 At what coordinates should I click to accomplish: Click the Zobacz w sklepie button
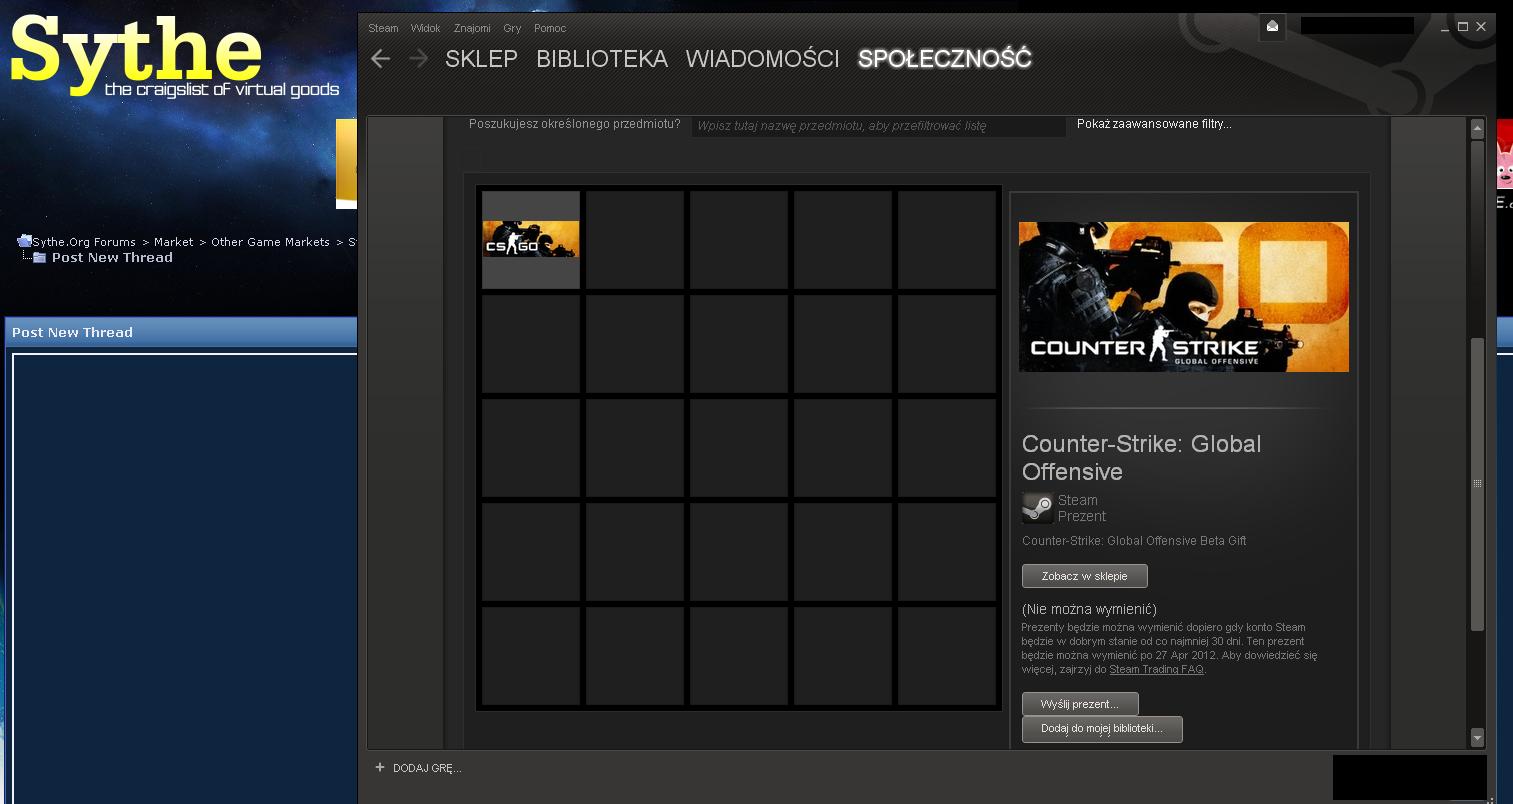[x=1085, y=576]
